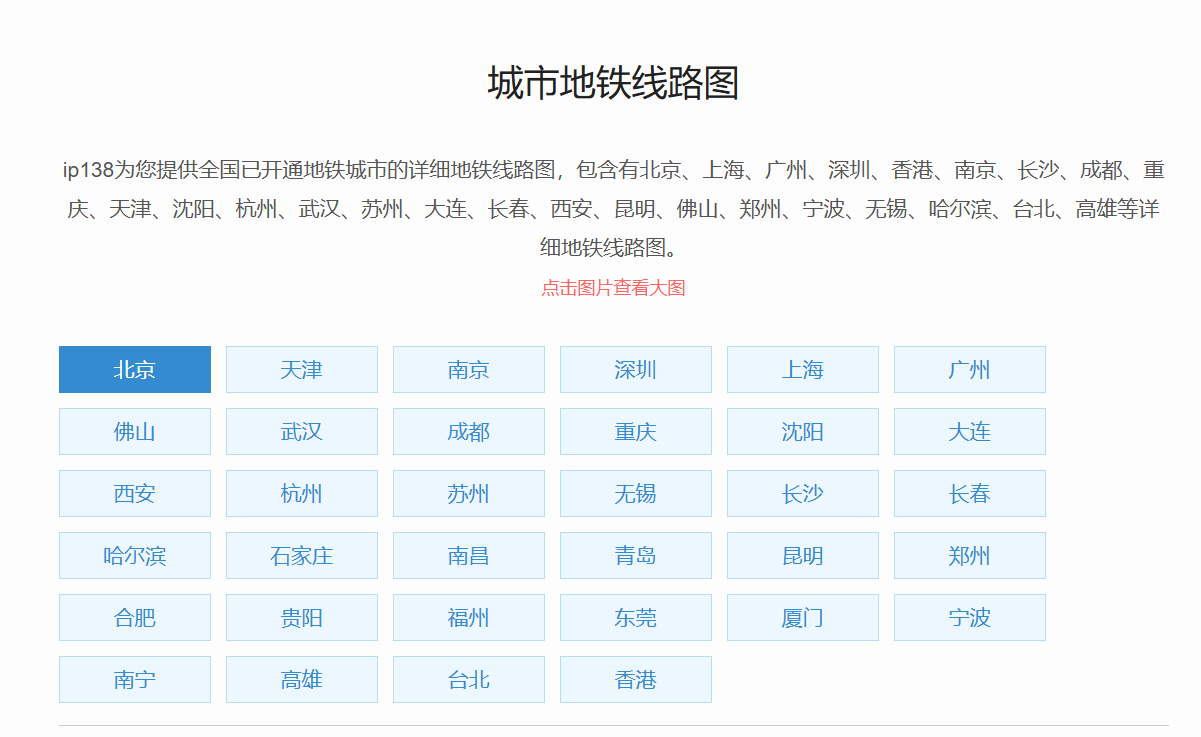
Task: Switch to the 天津 subway map
Action: point(302,370)
